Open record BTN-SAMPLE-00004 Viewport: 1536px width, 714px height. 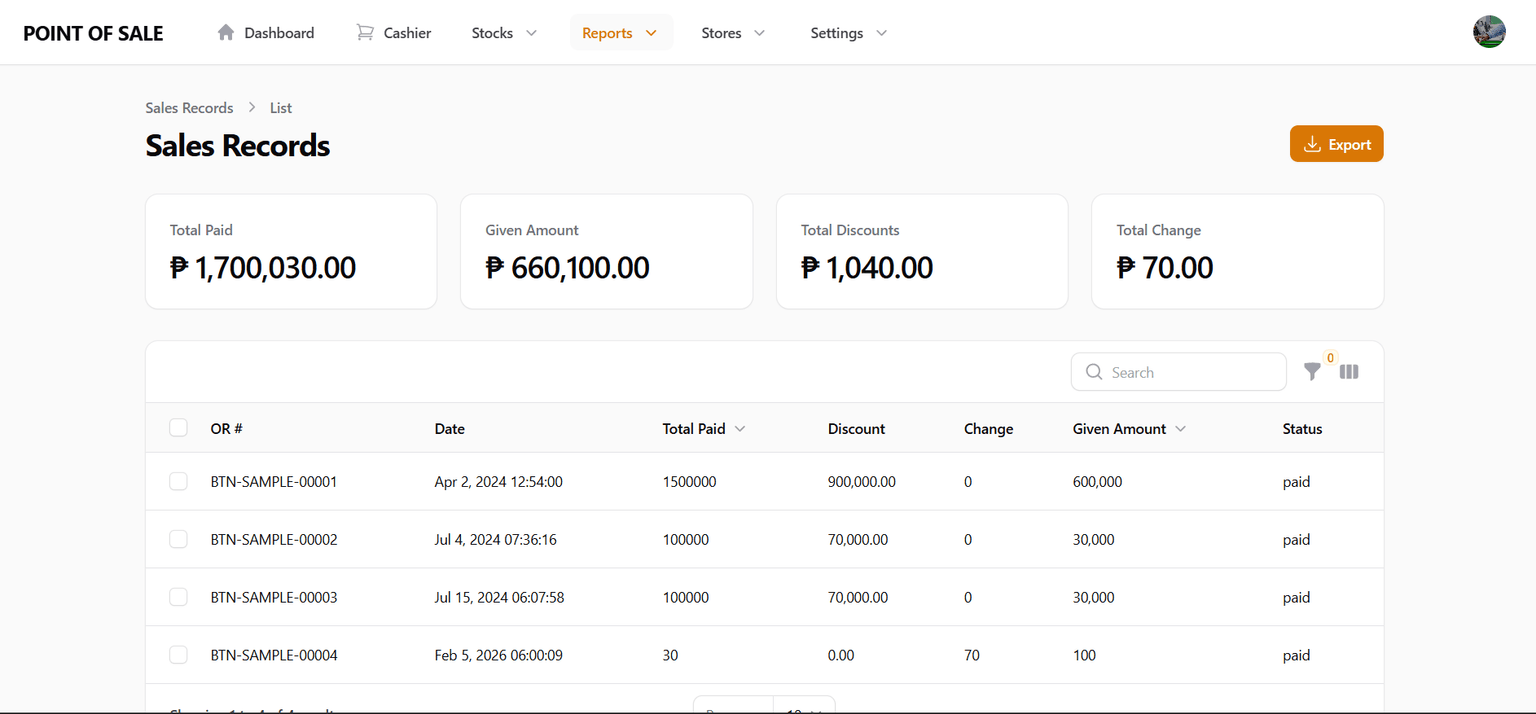click(x=274, y=655)
